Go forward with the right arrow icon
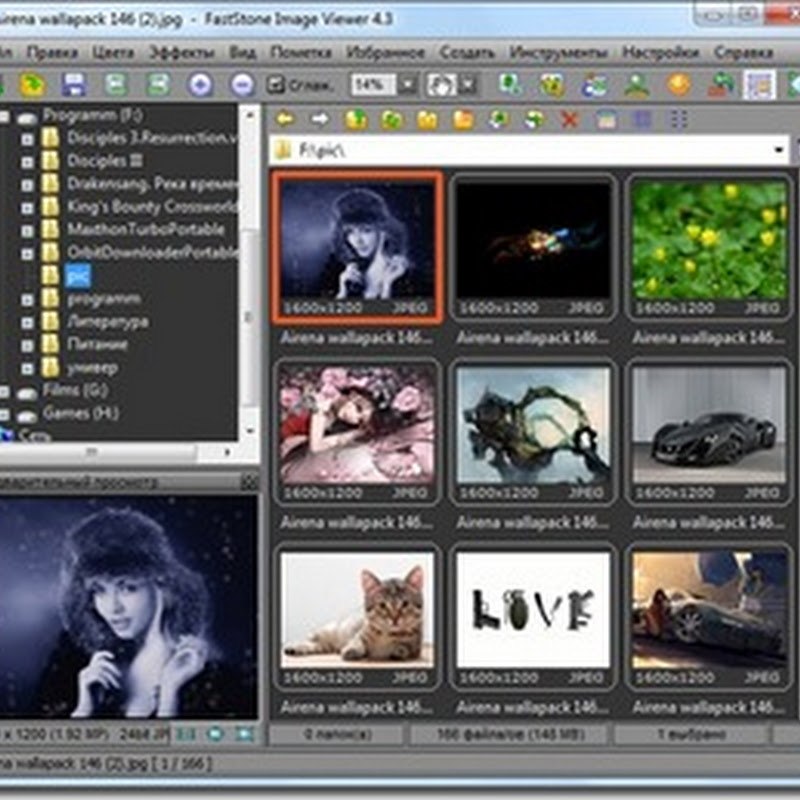 pos(320,119)
